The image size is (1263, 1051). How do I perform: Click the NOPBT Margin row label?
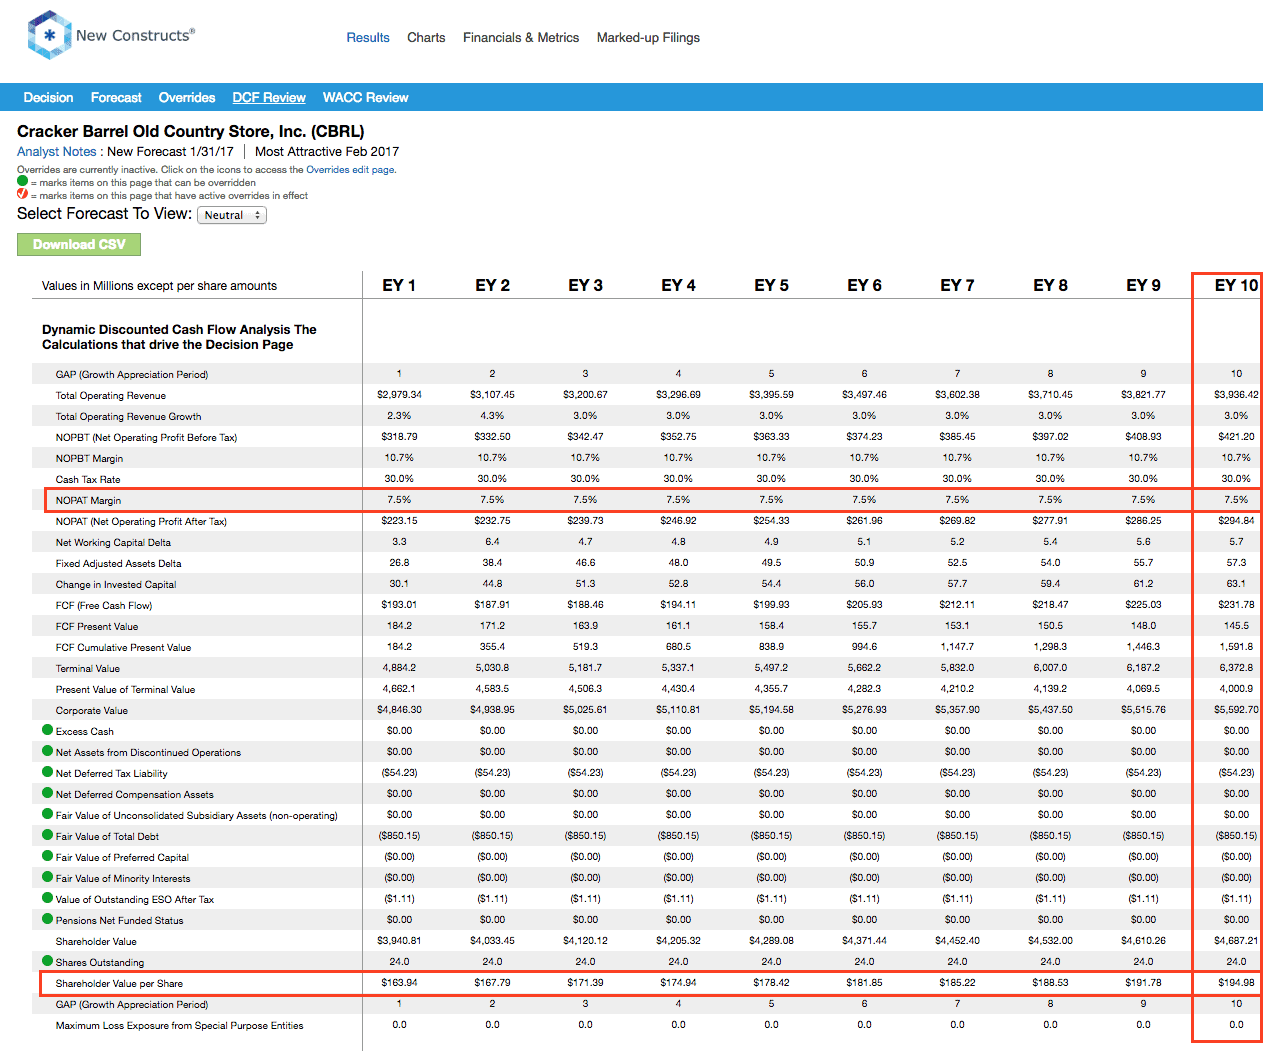[90, 459]
